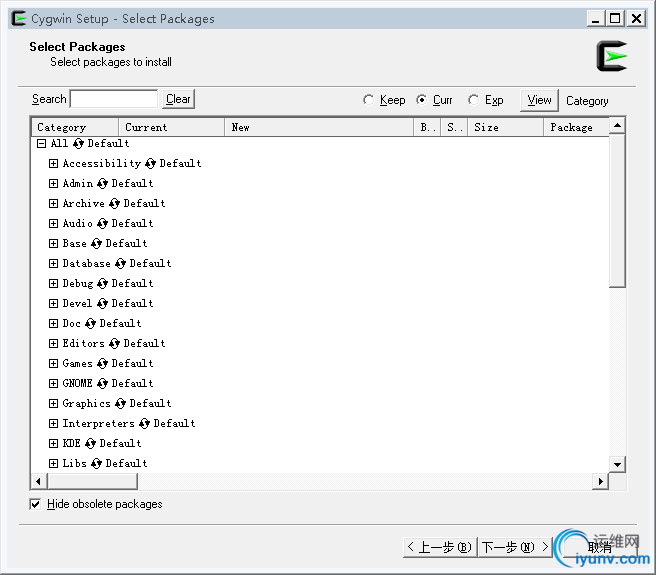Expand the Devel category

(53, 304)
